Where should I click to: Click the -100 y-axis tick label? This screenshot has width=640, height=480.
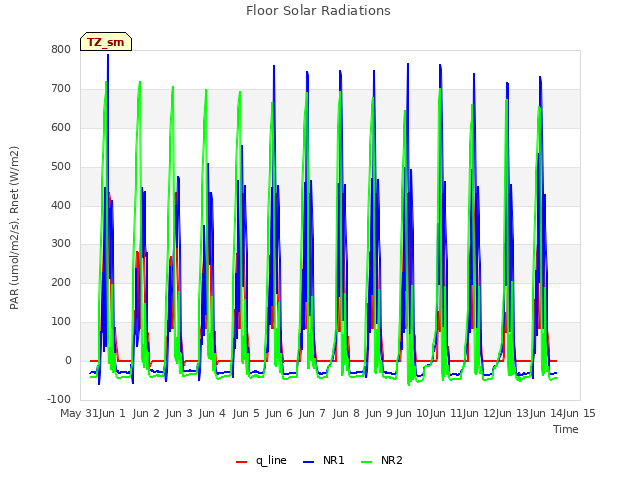point(59,399)
